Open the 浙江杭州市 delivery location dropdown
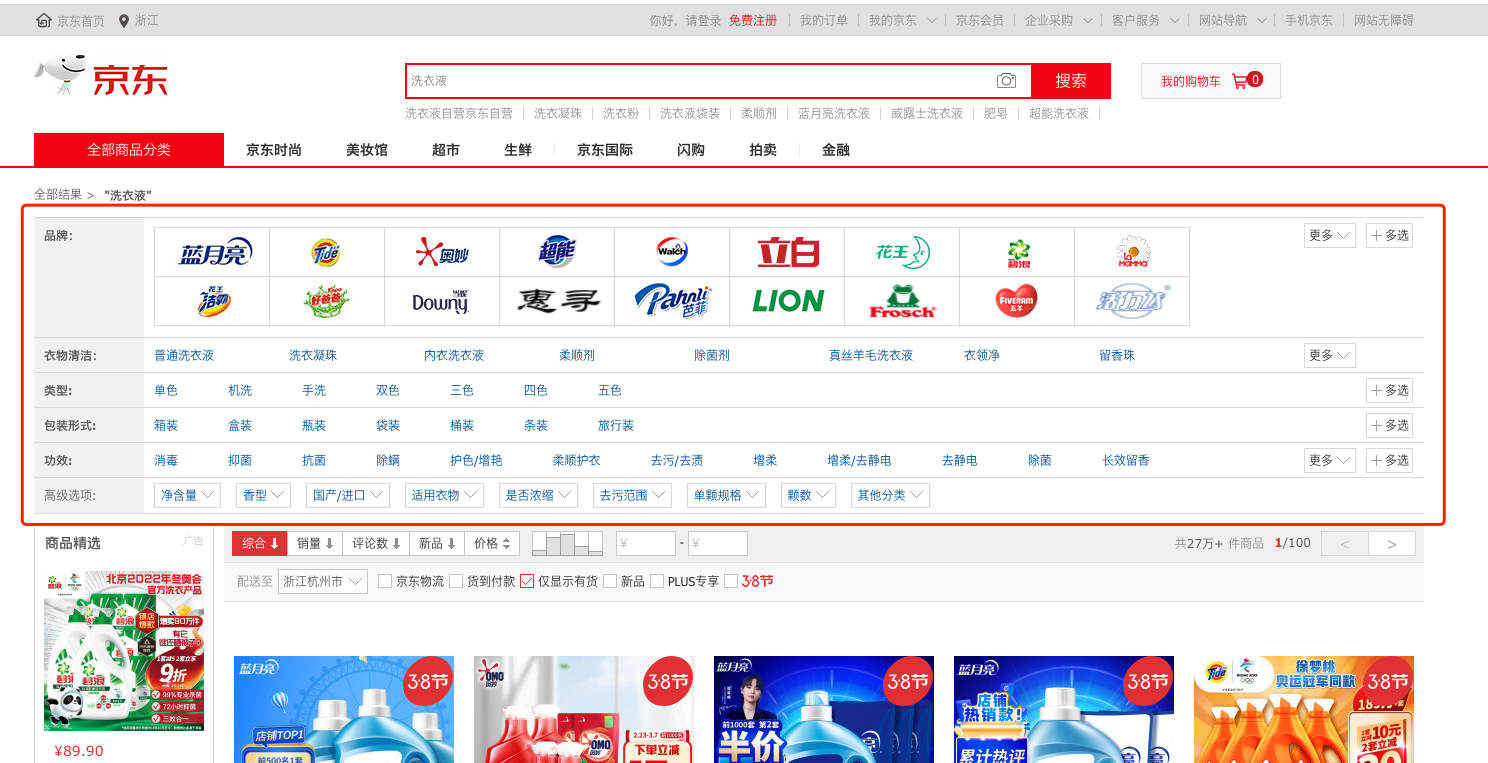The width and height of the screenshot is (1488, 763). pyautogui.click(x=322, y=581)
